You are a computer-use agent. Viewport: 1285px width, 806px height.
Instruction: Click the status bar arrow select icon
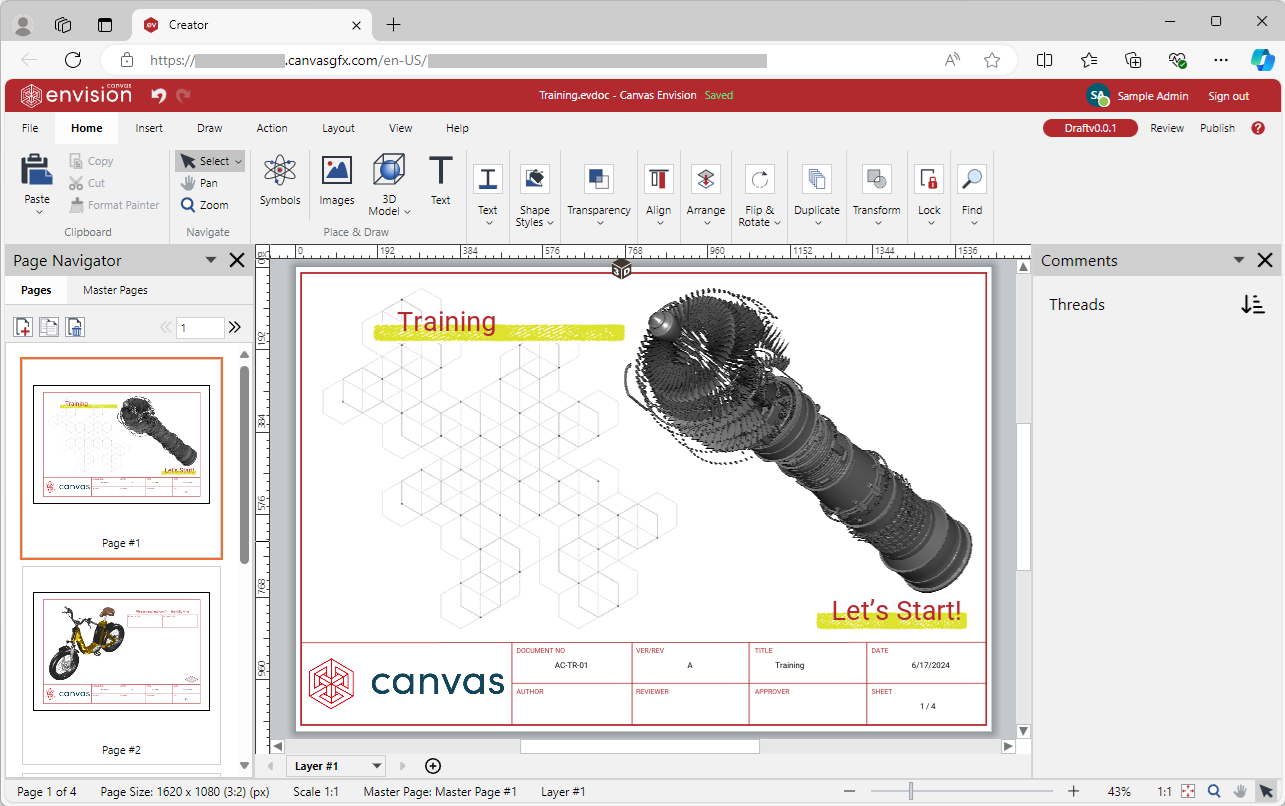click(1266, 791)
